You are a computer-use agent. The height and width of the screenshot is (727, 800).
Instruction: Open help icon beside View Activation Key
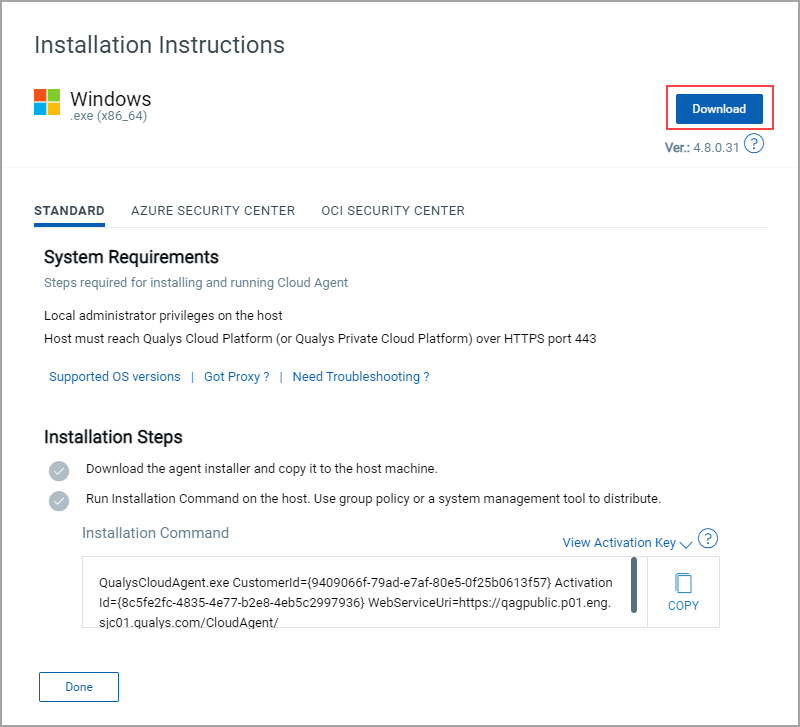pos(708,538)
